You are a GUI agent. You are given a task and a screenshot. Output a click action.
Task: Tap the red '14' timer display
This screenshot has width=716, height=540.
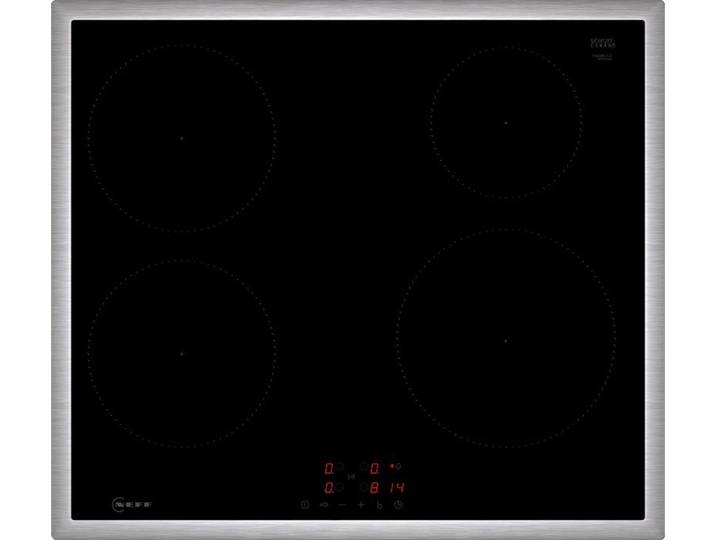pyautogui.click(x=397, y=488)
